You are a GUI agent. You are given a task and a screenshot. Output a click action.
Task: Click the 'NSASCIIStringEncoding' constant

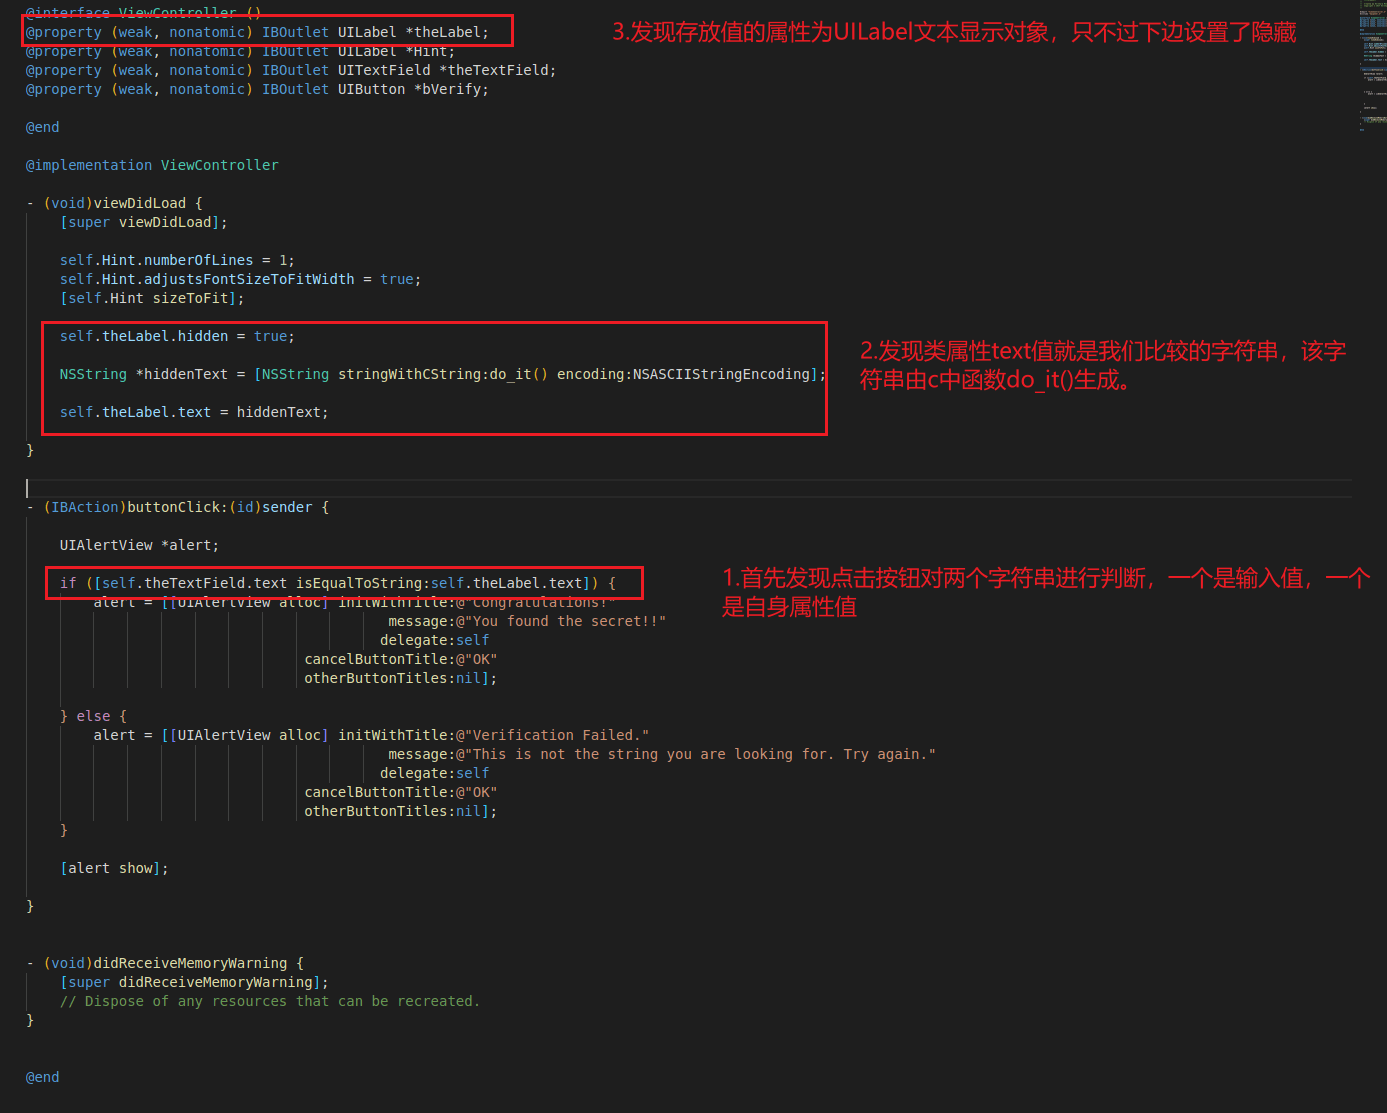(x=721, y=374)
